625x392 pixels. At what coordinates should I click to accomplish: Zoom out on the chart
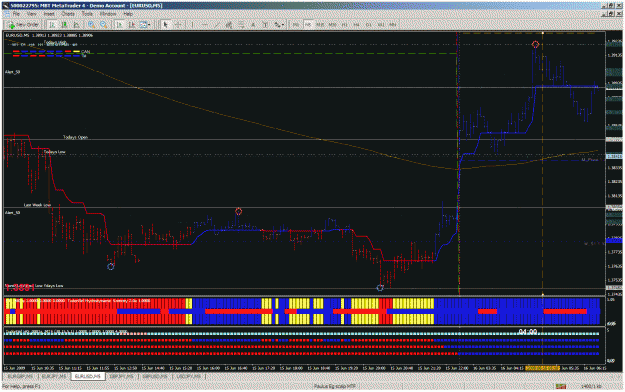pyautogui.click(x=104, y=25)
